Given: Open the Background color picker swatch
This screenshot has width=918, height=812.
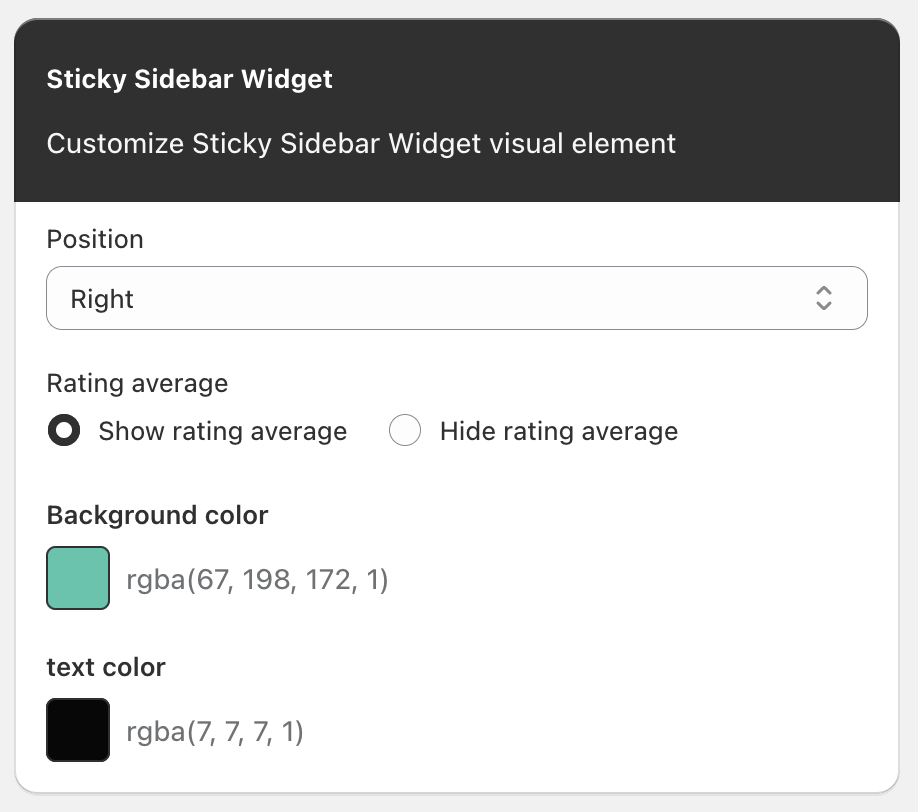Looking at the screenshot, I should (x=77, y=578).
